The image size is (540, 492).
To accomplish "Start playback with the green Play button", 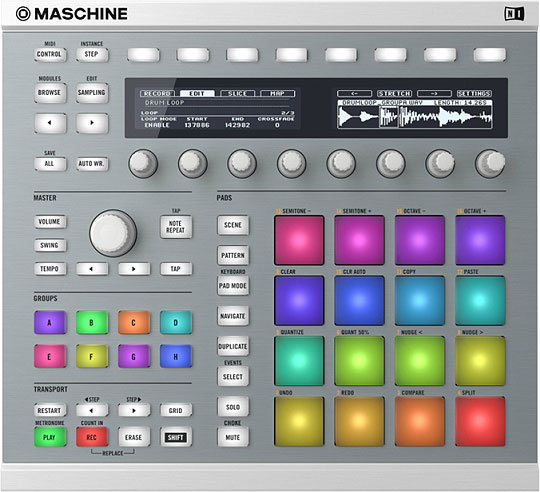I will point(50,437).
